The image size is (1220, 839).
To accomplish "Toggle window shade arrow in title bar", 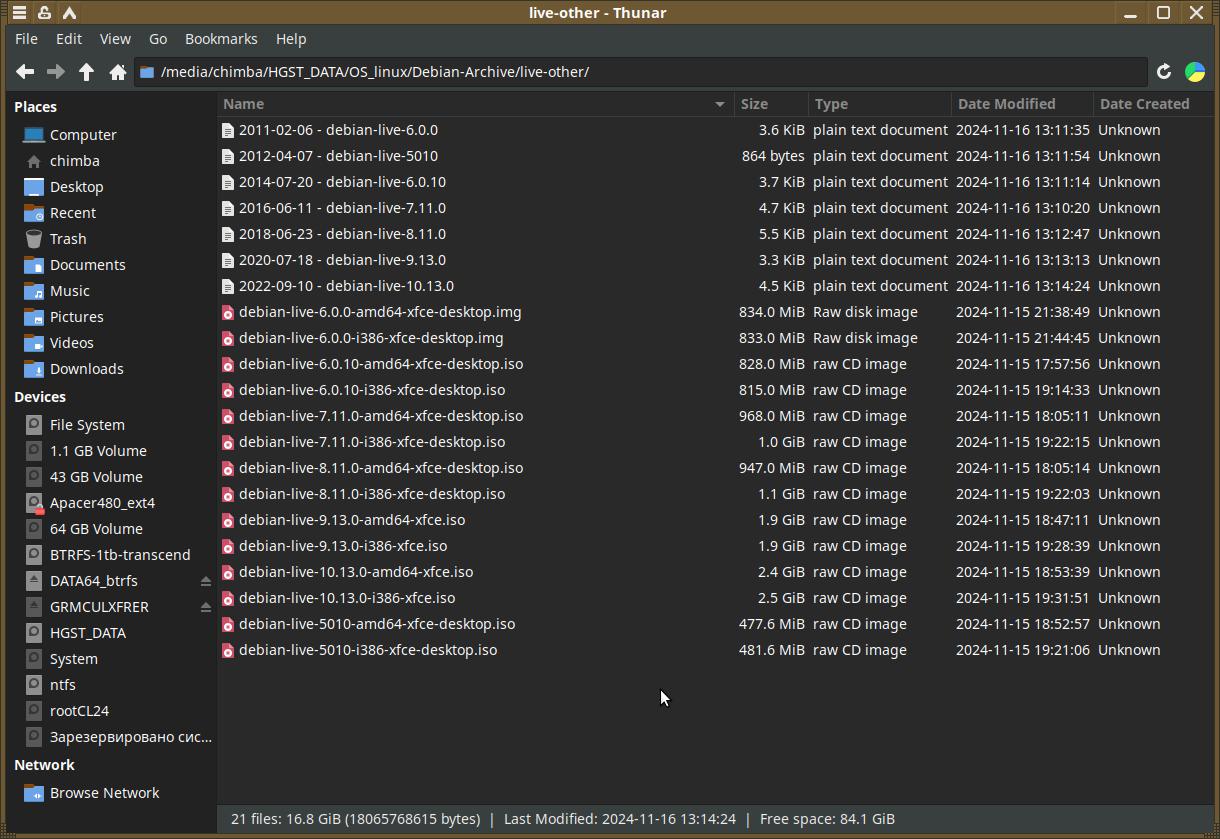I will 69,13.
